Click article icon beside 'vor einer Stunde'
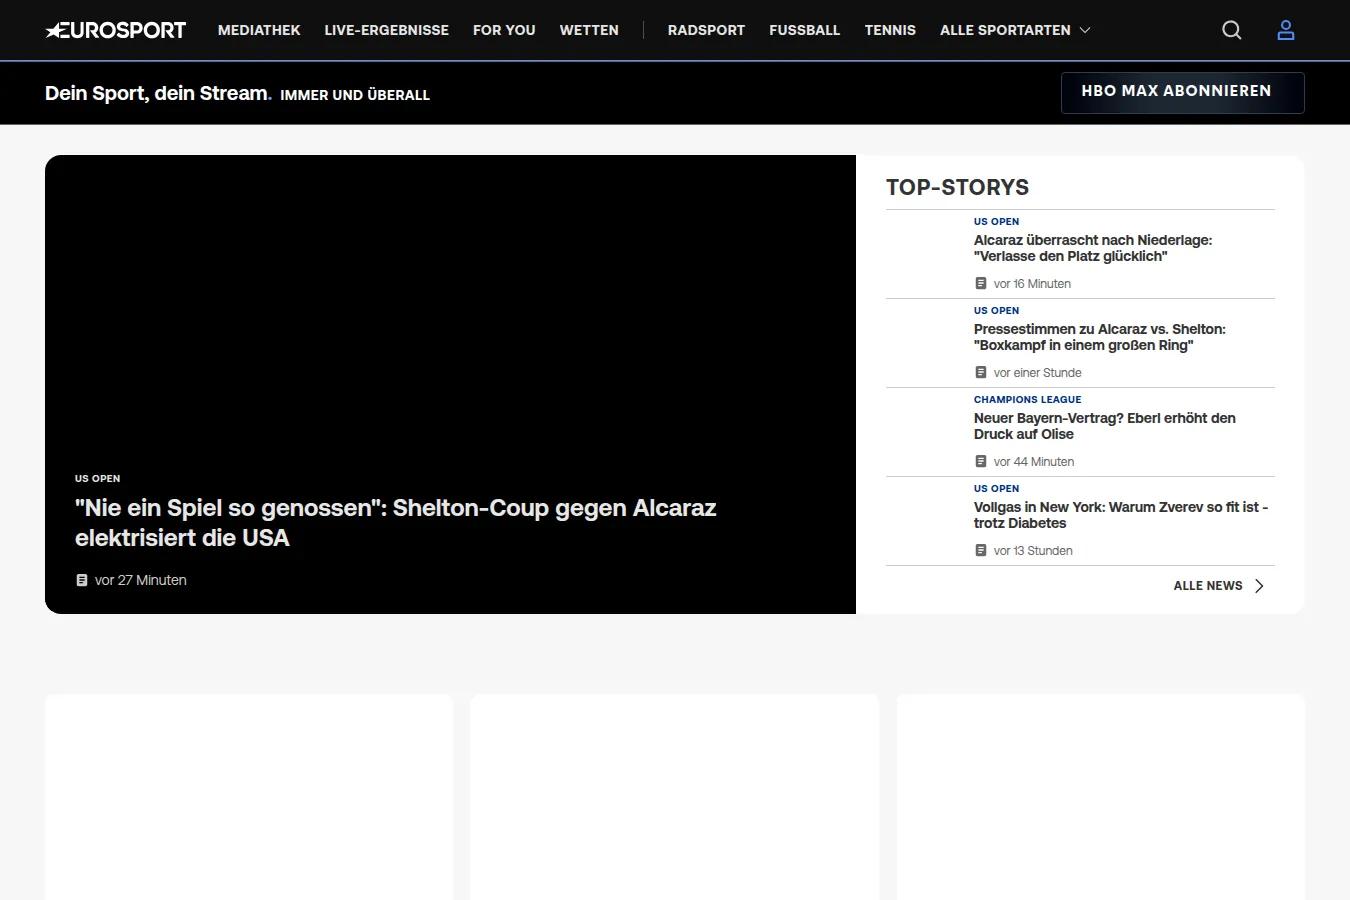This screenshot has height=900, width=1350. tap(981, 372)
